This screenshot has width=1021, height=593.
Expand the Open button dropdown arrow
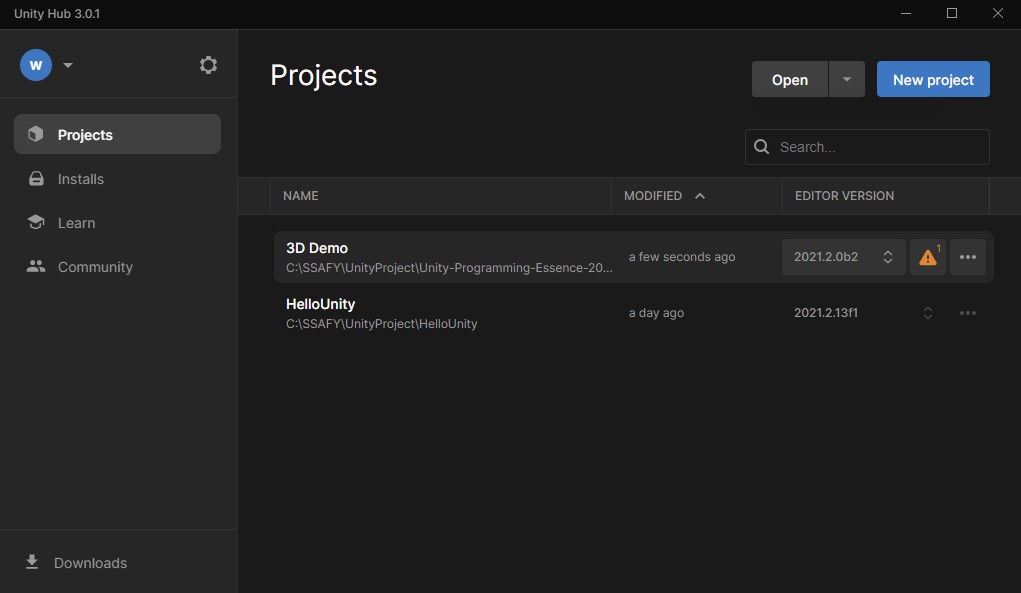point(846,79)
